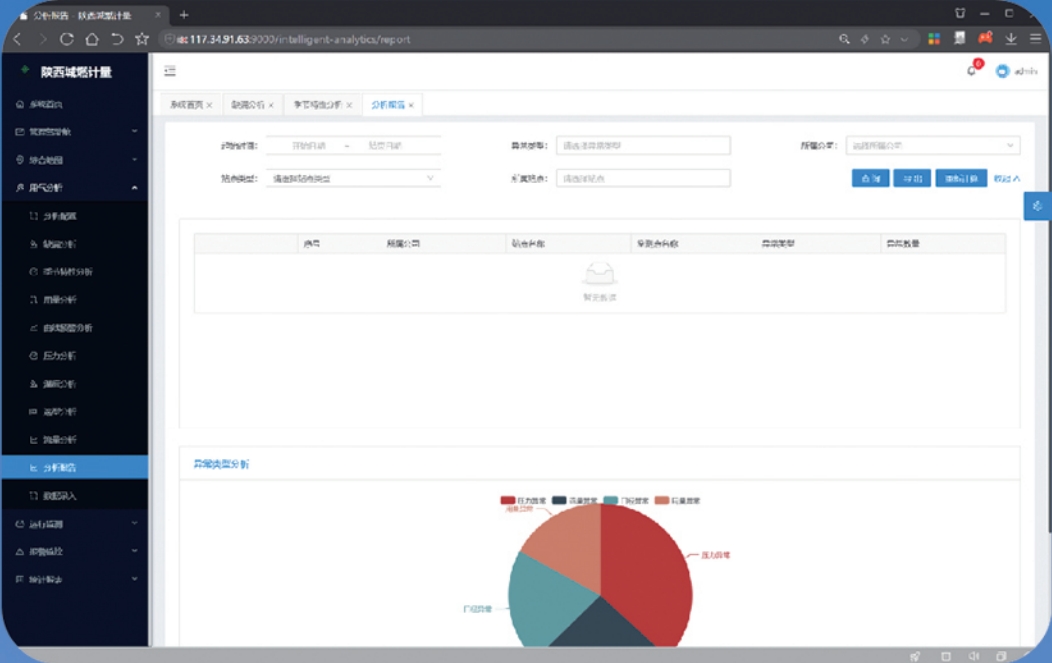Collapse the 用气分析 sidebar menu group

74,188
